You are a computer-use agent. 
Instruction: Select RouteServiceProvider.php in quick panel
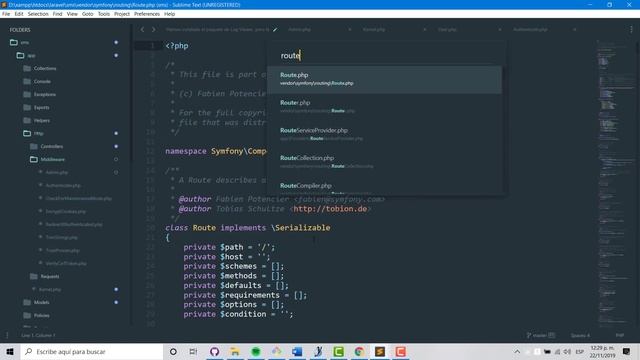[384, 134]
